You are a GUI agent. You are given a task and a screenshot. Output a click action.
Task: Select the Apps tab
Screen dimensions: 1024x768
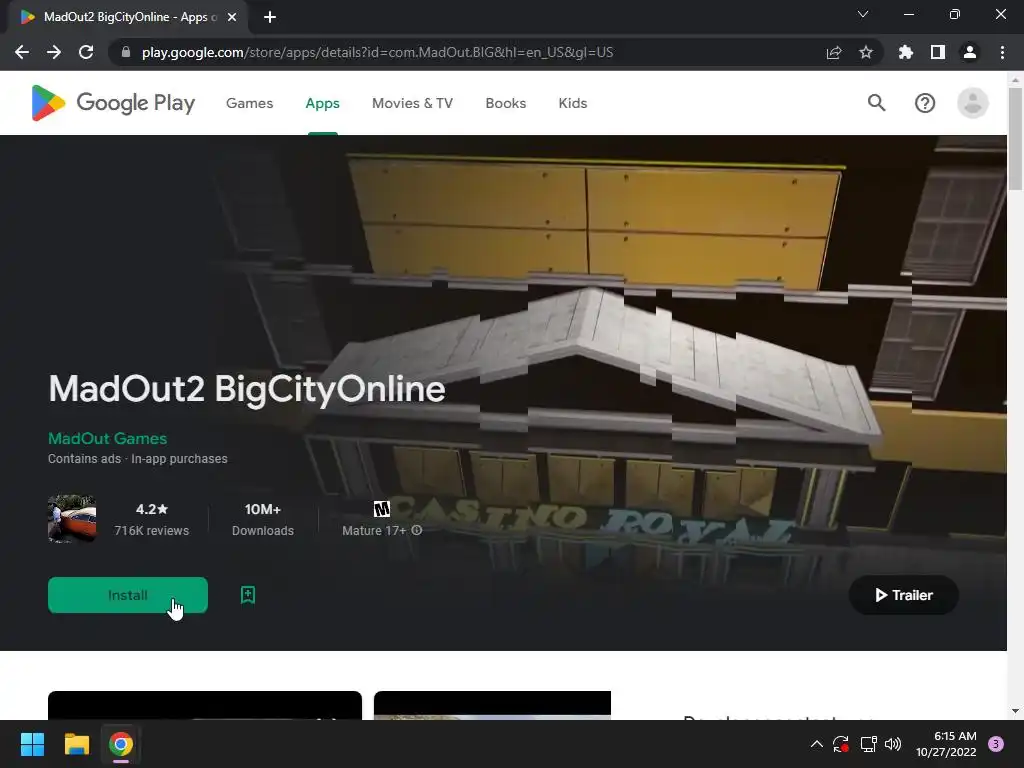pos(323,103)
